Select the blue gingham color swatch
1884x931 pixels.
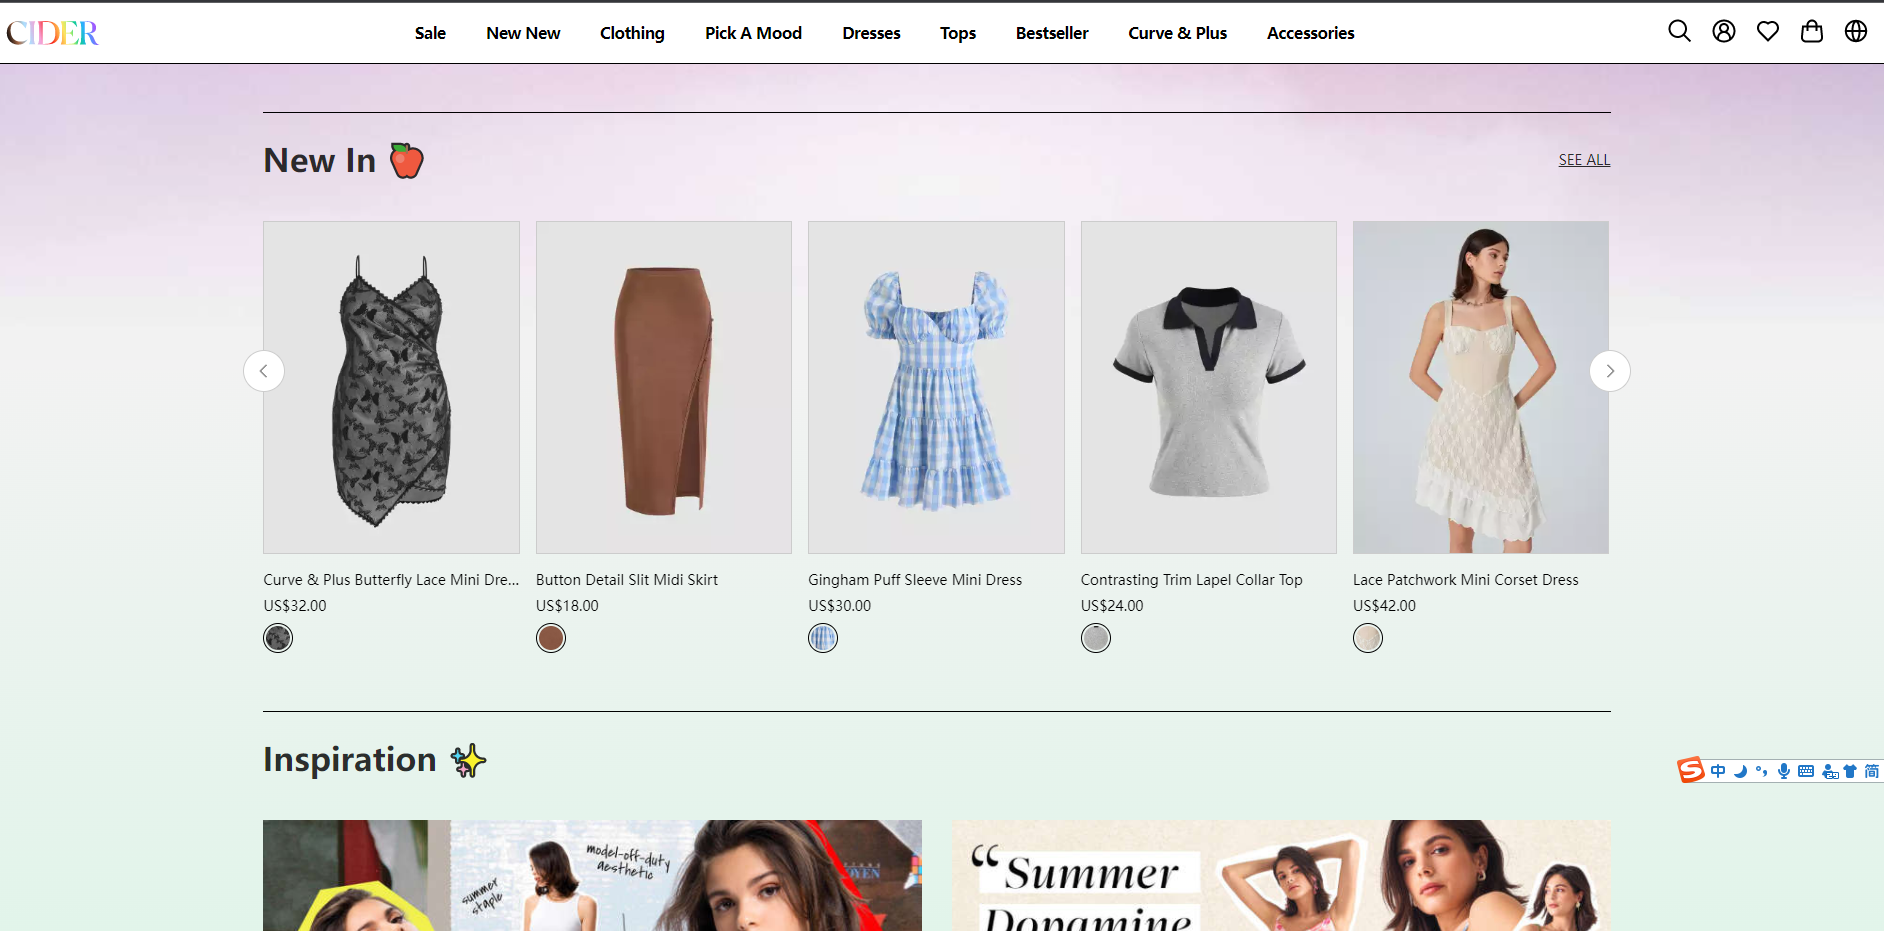[823, 638]
